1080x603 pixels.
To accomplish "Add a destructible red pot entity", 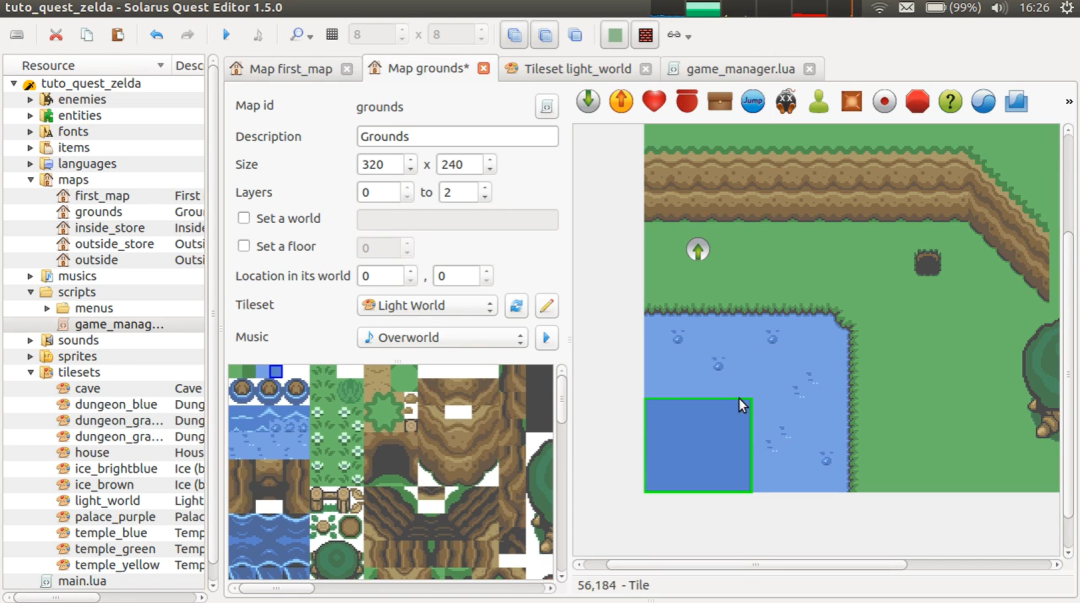I will click(687, 101).
